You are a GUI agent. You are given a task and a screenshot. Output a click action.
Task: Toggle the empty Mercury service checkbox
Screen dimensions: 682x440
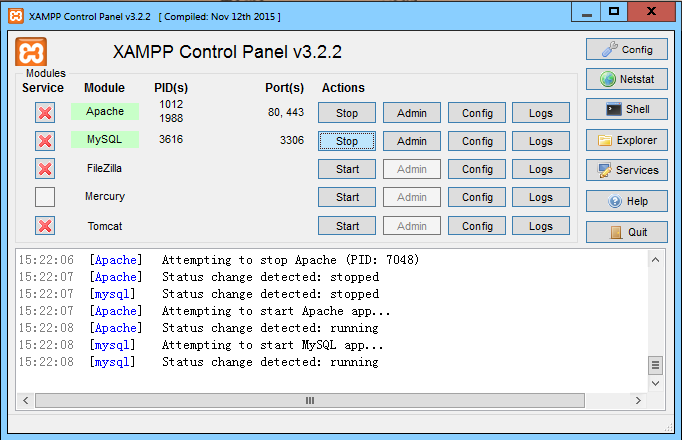tap(45, 197)
